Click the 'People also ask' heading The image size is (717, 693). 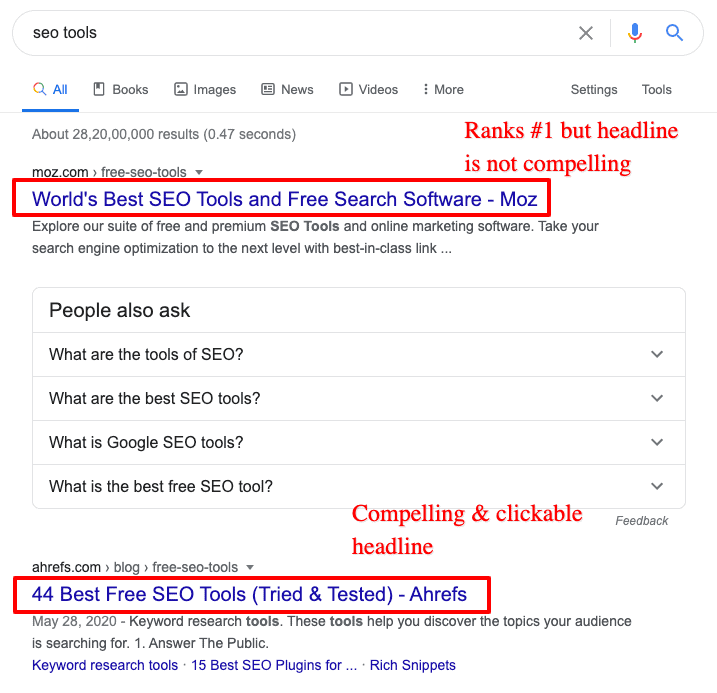[119, 310]
